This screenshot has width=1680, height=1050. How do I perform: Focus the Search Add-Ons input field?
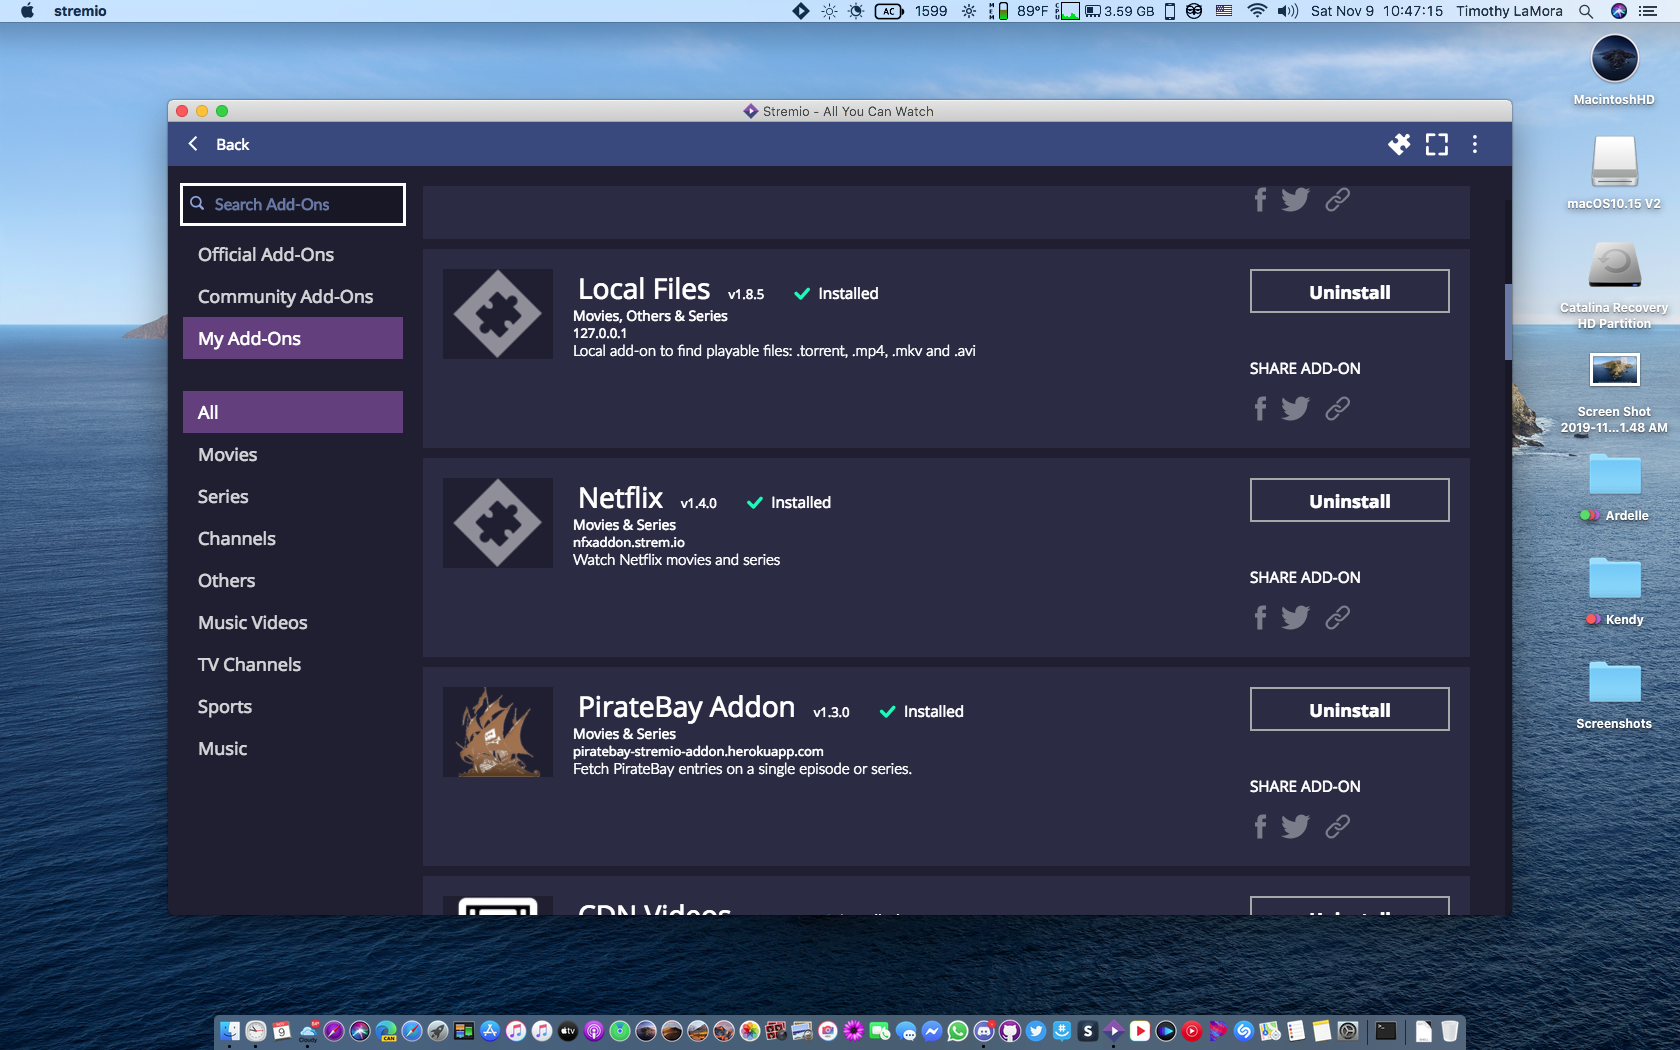[x=293, y=204]
